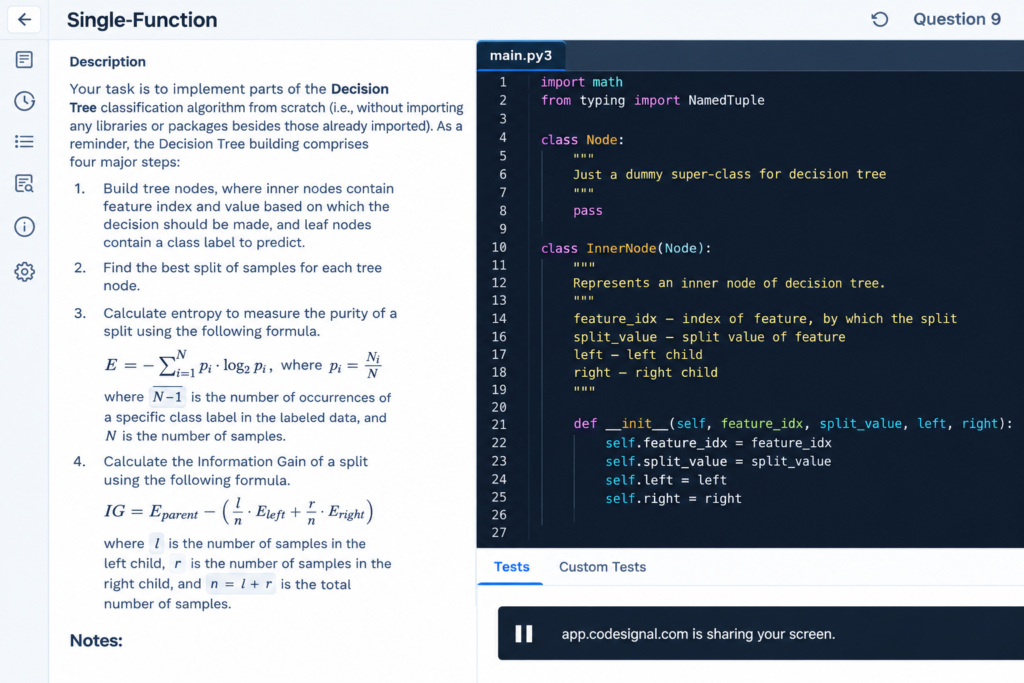Image resolution: width=1024 pixels, height=683 pixels.
Task: Click code line 'class InnerNode(Node):'
Action: coord(626,248)
